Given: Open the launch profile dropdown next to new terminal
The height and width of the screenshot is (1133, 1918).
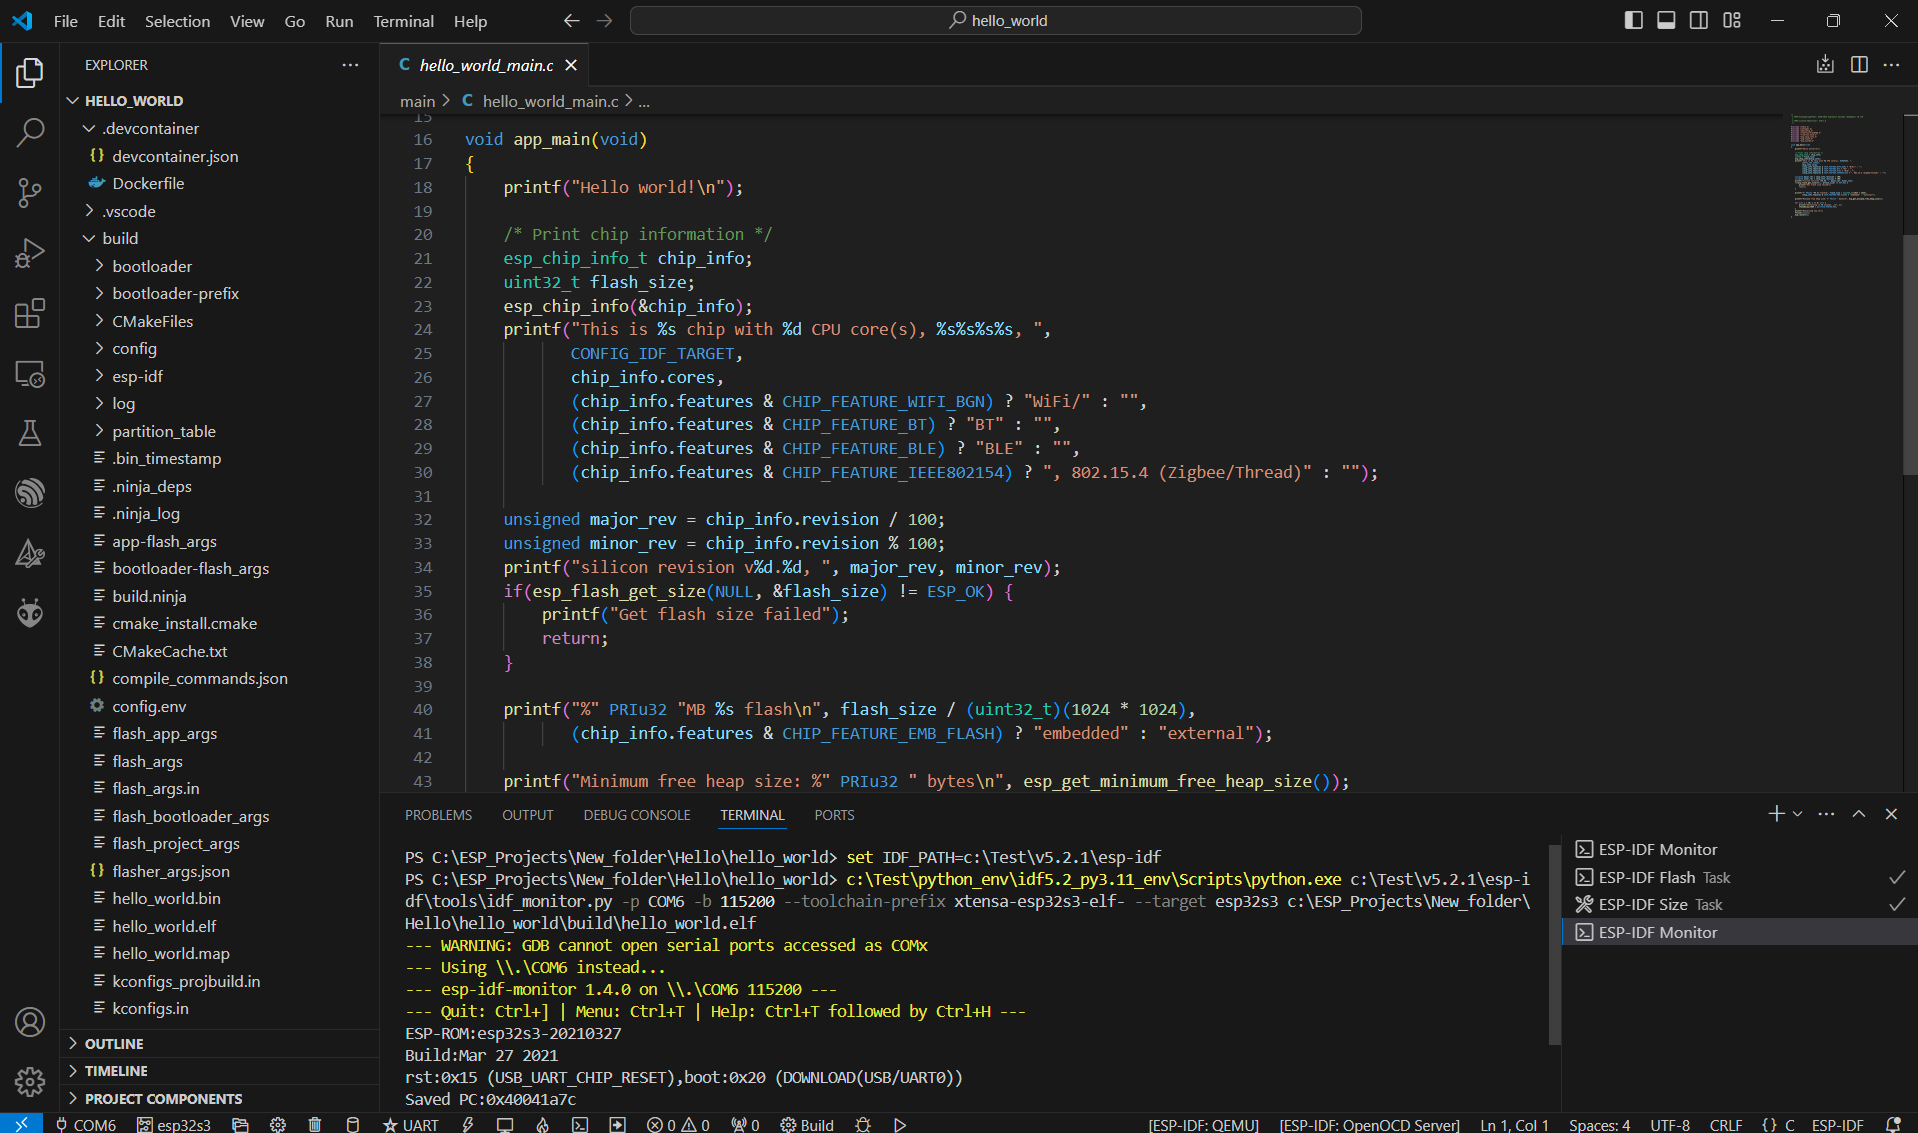Looking at the screenshot, I should [x=1798, y=814].
